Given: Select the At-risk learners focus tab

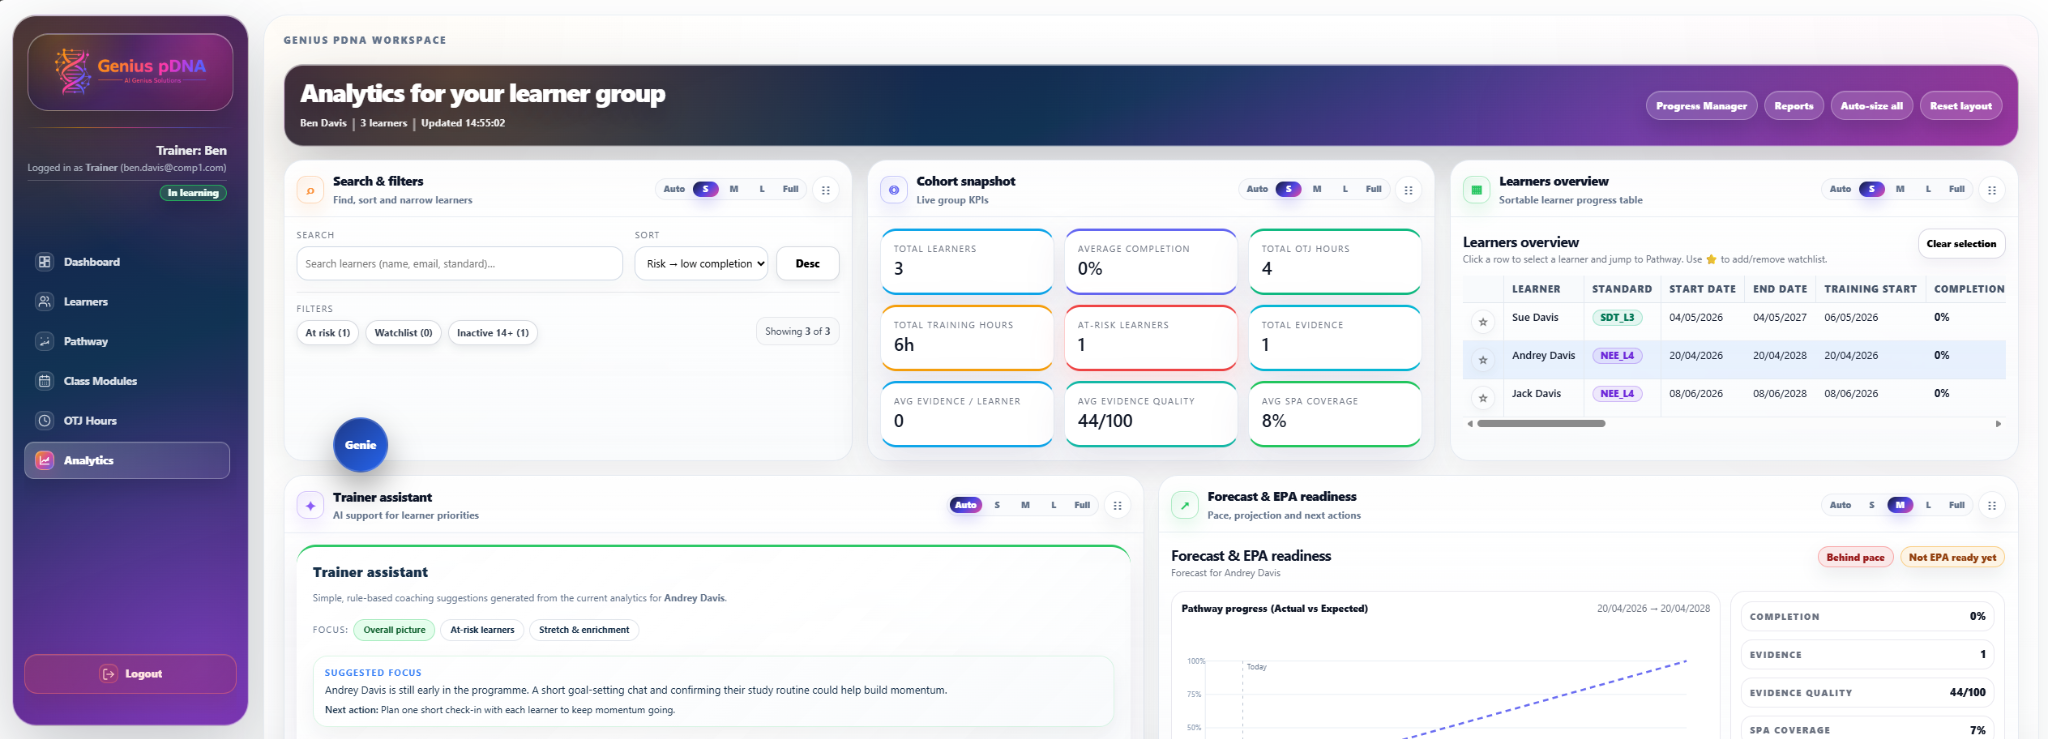Looking at the screenshot, I should [x=482, y=630].
